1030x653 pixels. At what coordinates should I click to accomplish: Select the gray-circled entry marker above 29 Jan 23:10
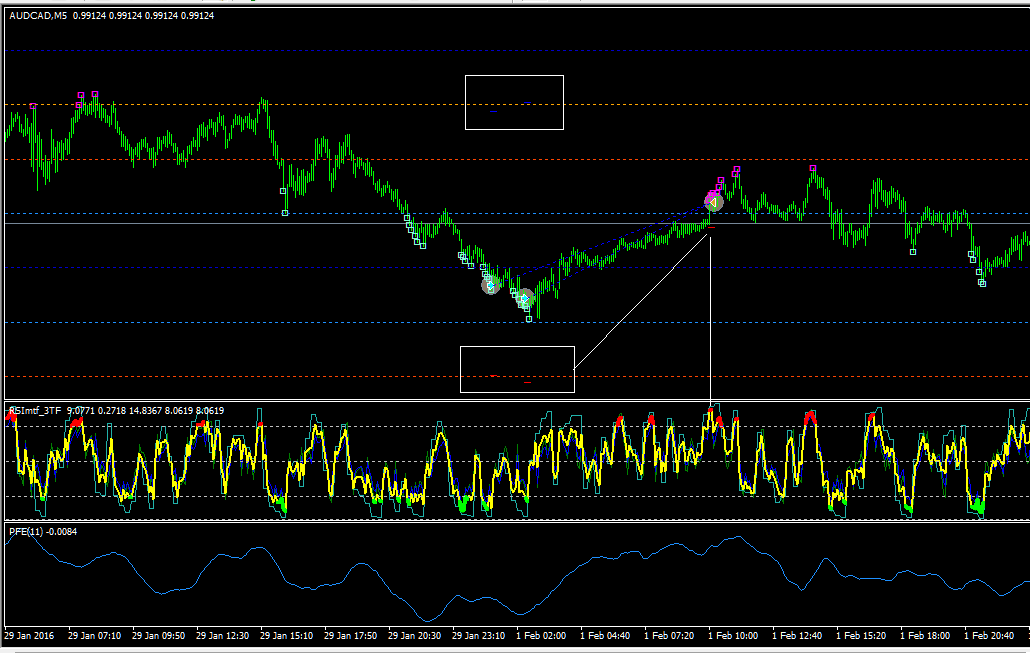(490, 285)
